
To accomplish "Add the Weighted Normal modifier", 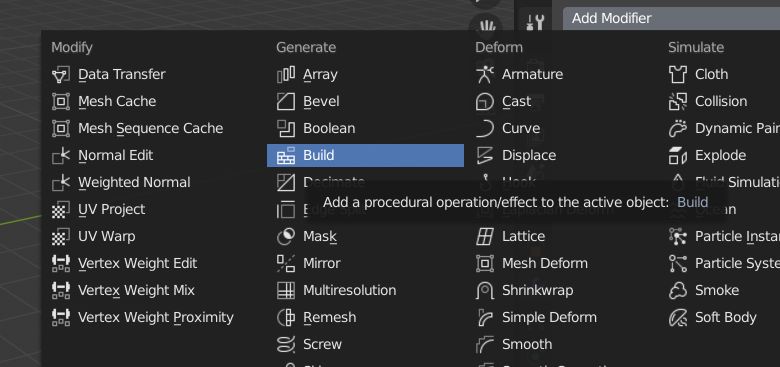I will tap(134, 183).
